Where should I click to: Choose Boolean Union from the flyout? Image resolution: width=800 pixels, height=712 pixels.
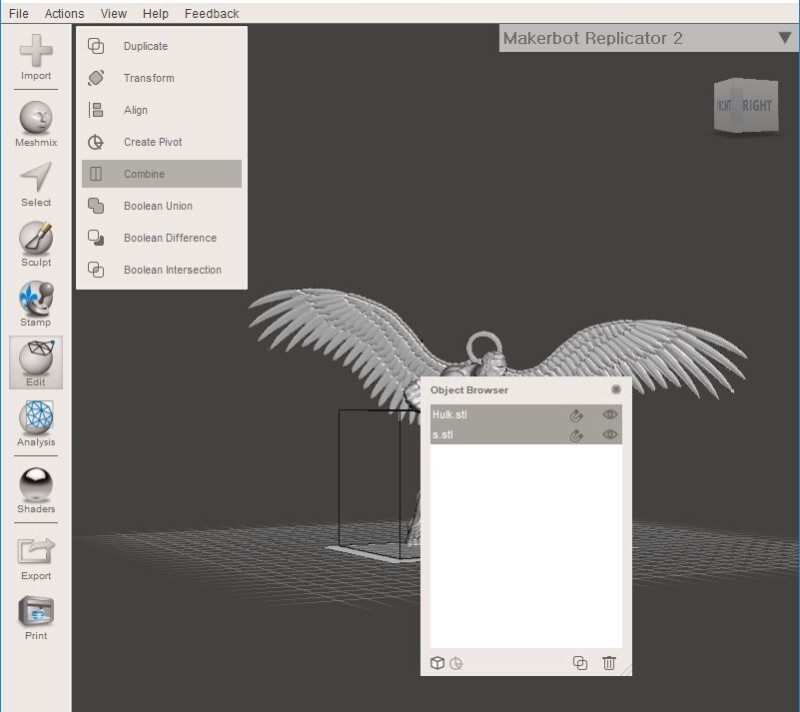point(162,206)
